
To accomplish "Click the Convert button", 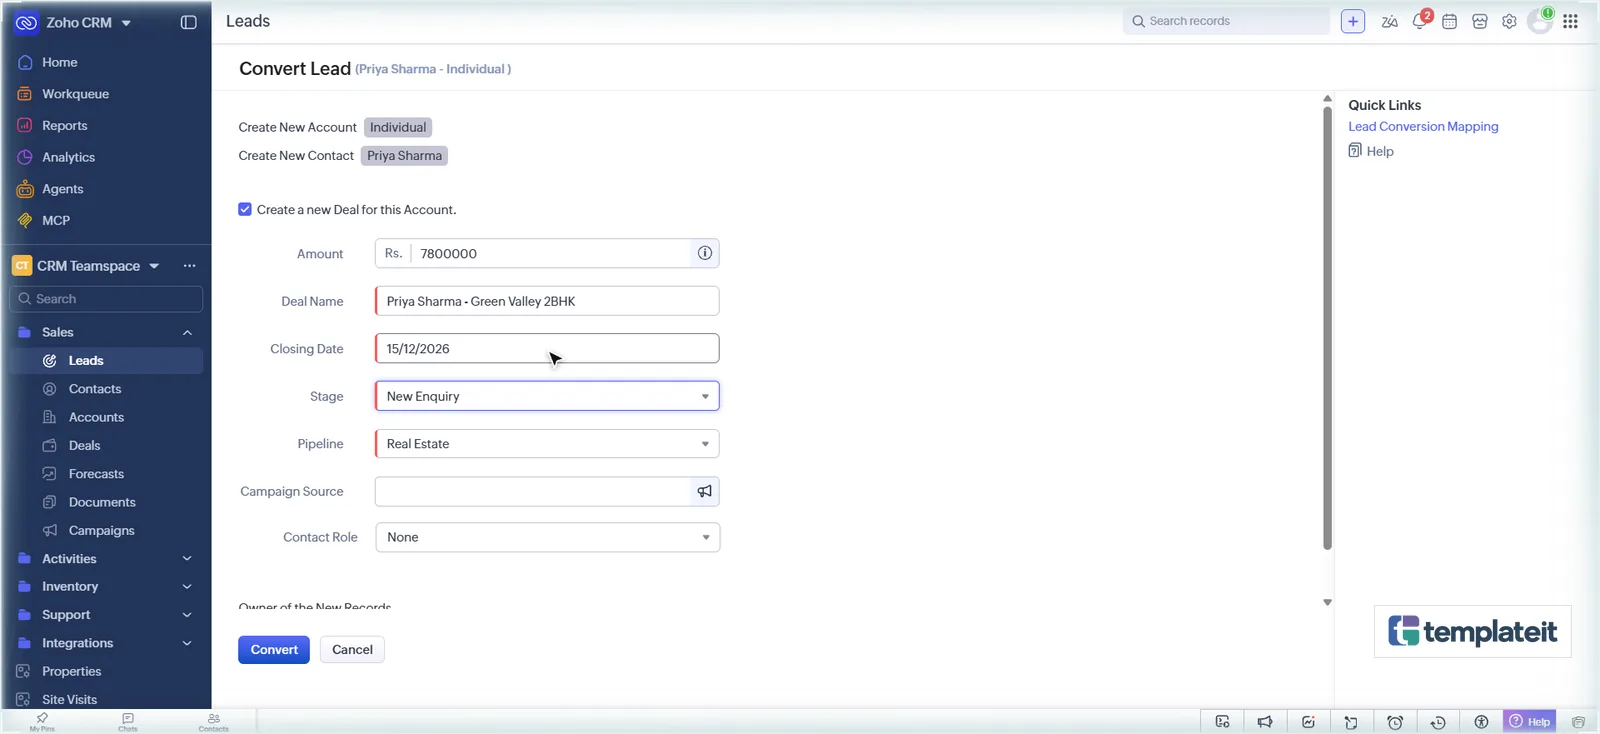I will [274, 650].
